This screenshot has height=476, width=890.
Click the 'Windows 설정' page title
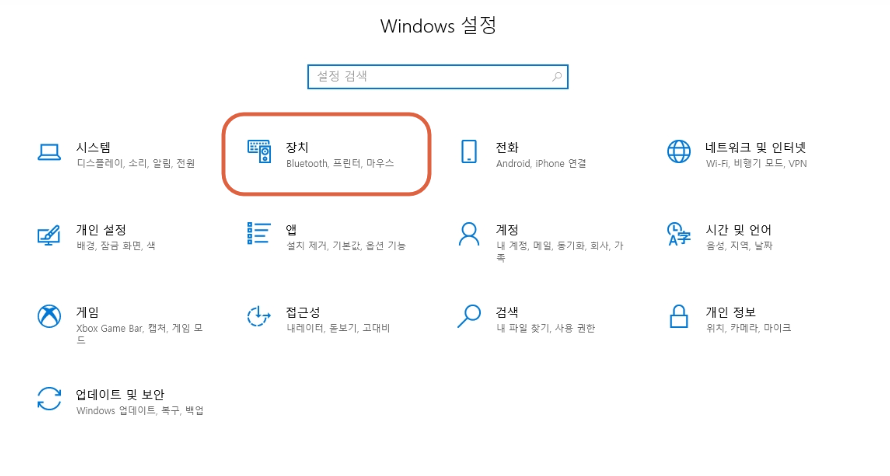438,26
